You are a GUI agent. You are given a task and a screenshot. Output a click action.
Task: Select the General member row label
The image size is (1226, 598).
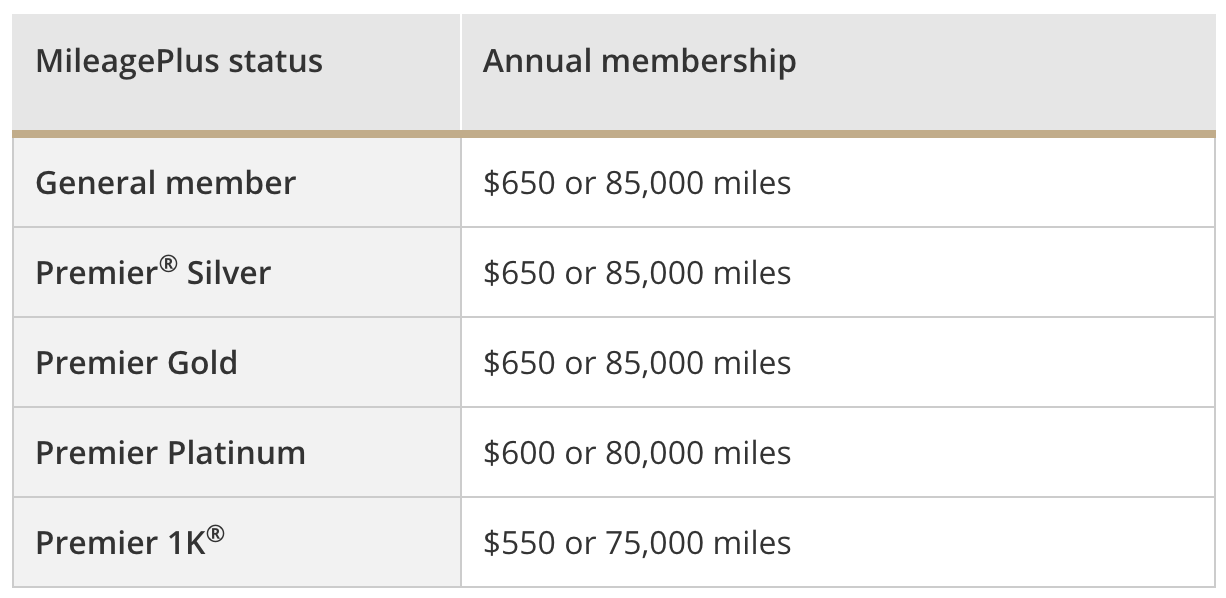[166, 183]
